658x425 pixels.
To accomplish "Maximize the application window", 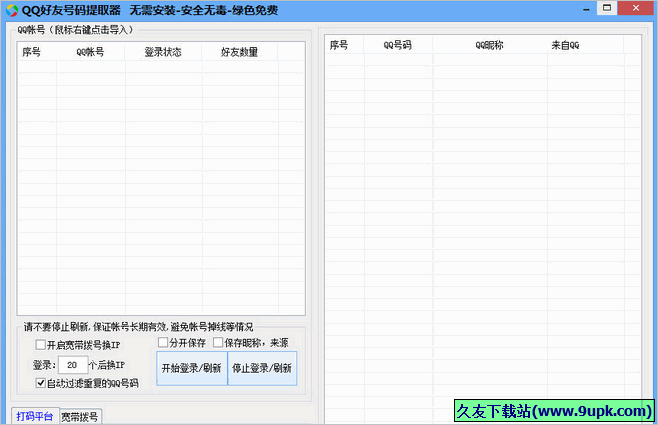I will pos(607,8).
